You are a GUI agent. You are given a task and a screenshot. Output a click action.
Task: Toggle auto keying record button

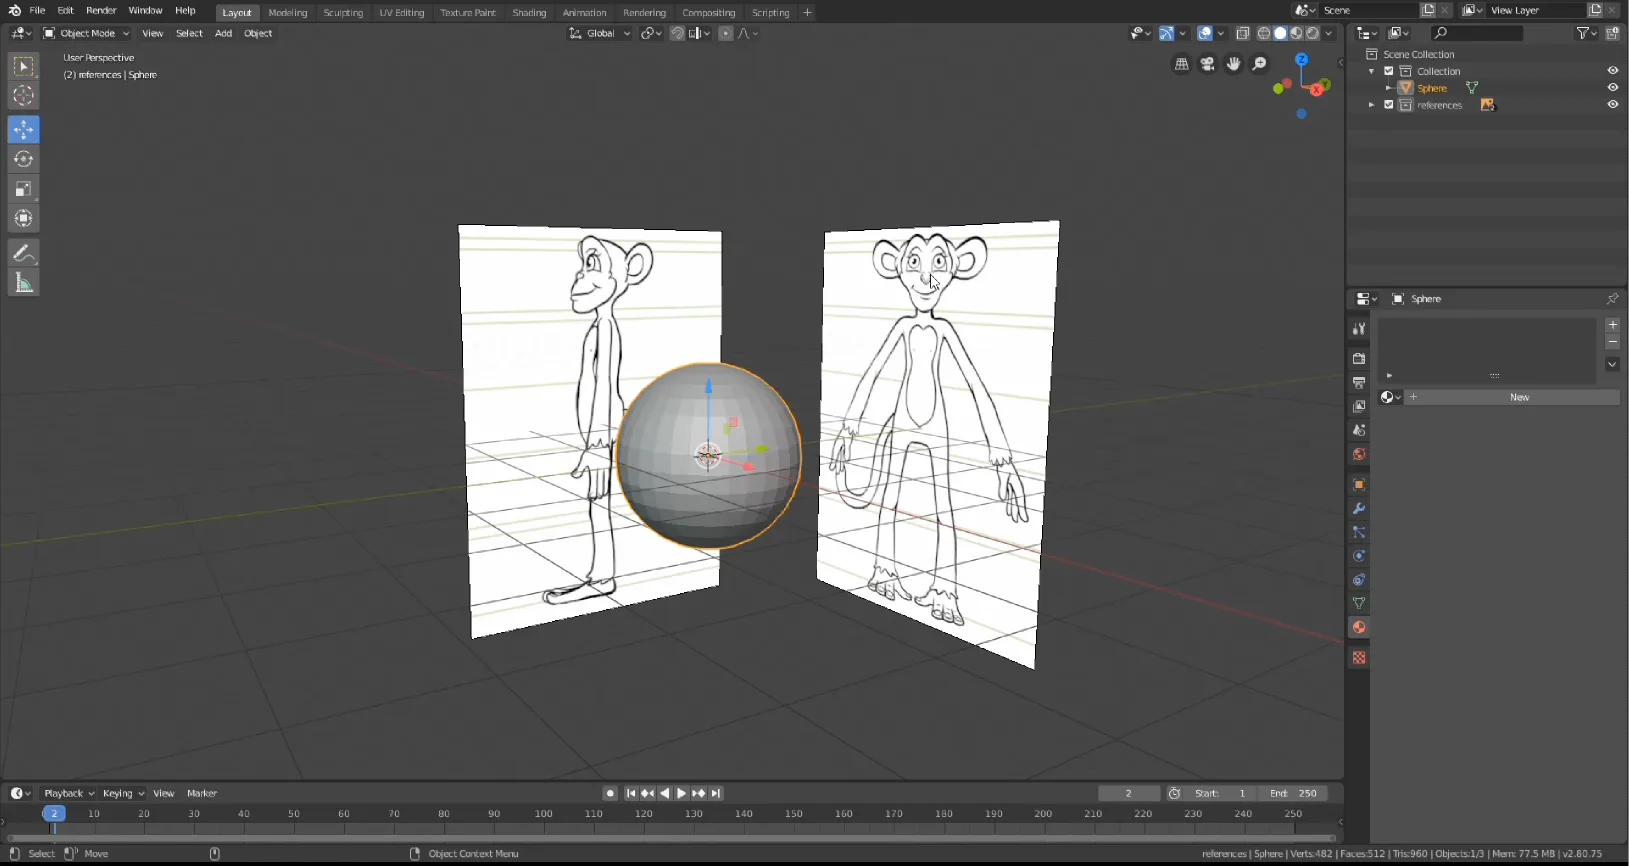pyautogui.click(x=610, y=793)
